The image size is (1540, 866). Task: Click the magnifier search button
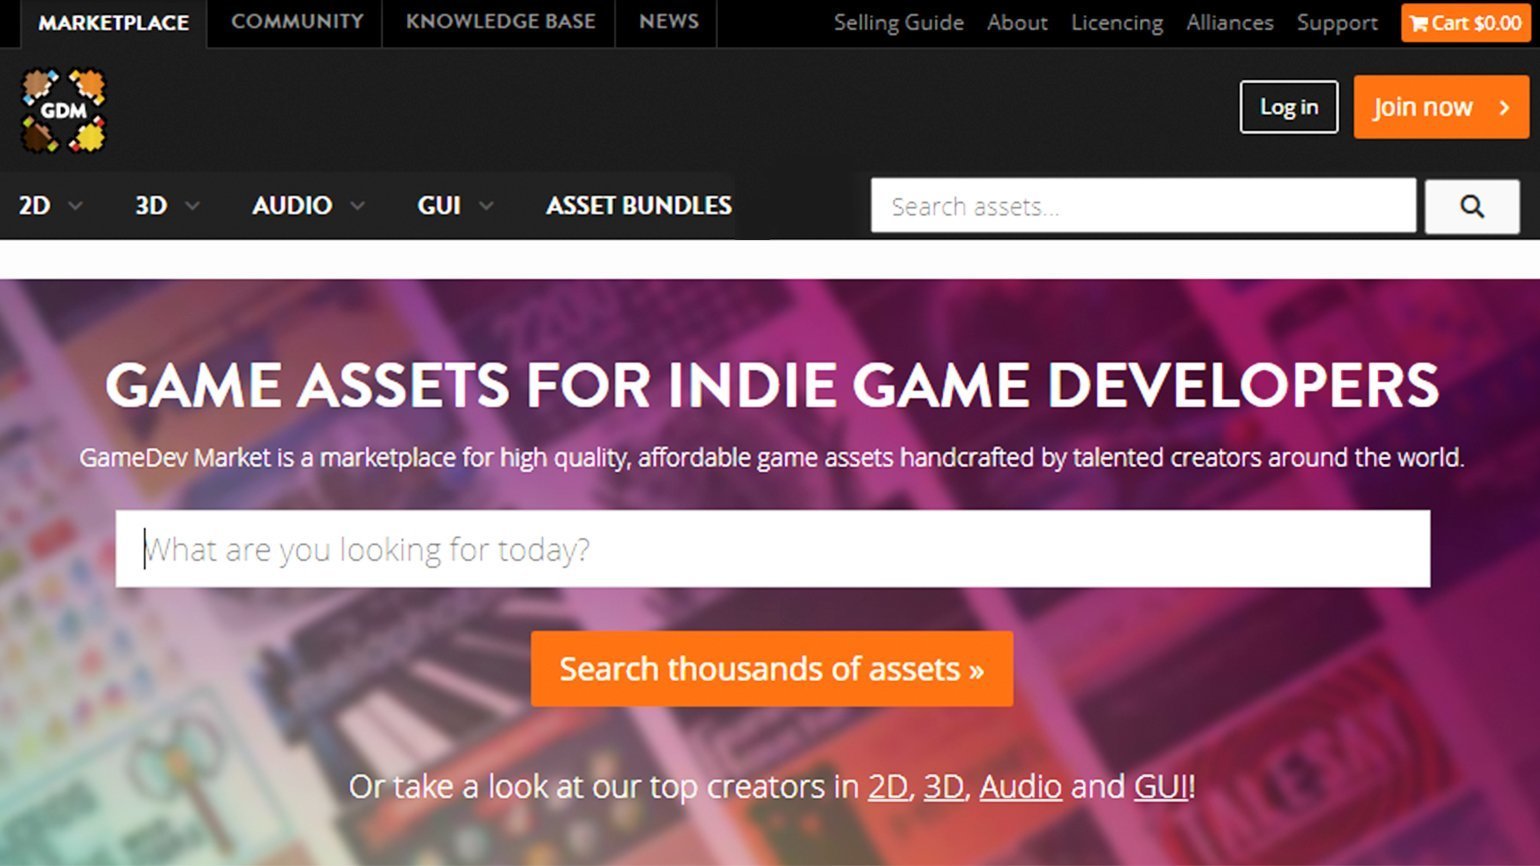click(1472, 206)
